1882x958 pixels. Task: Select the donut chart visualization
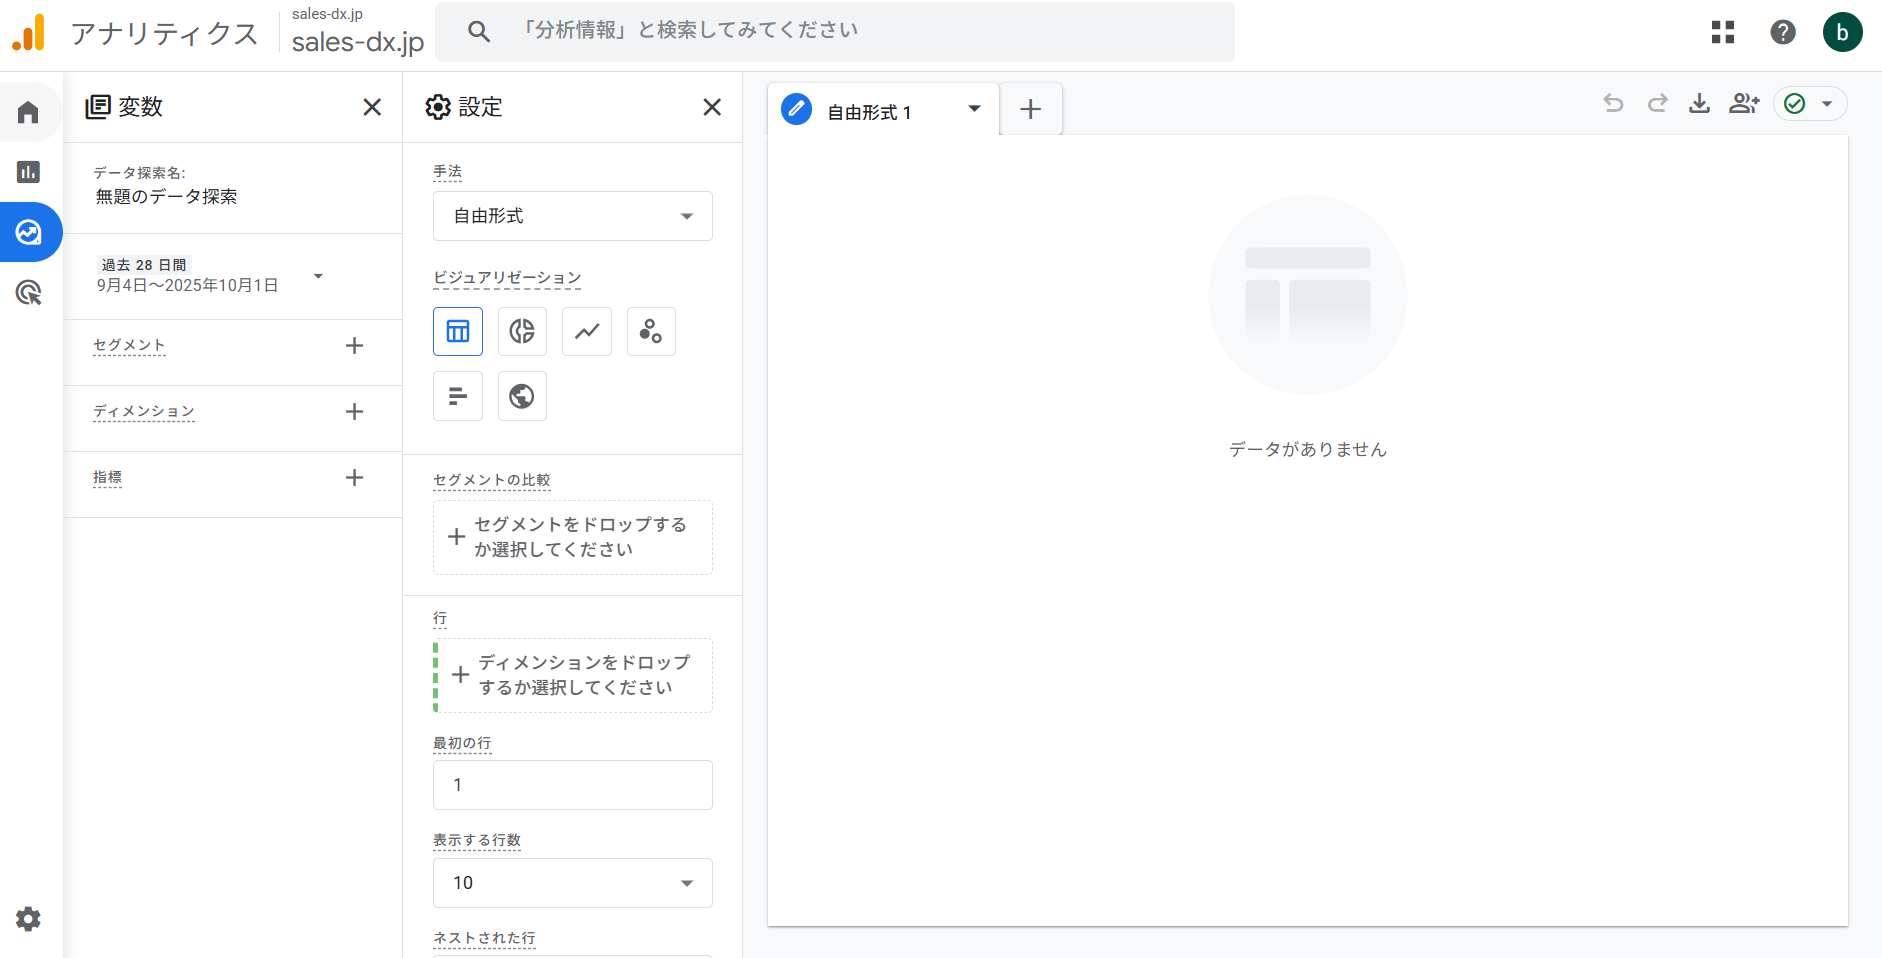pyautogui.click(x=522, y=332)
